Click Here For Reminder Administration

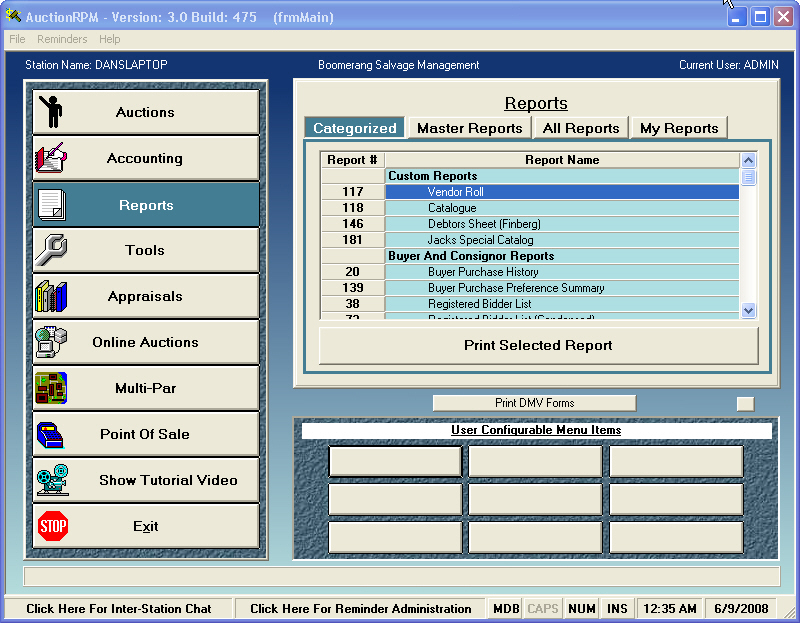pos(361,609)
